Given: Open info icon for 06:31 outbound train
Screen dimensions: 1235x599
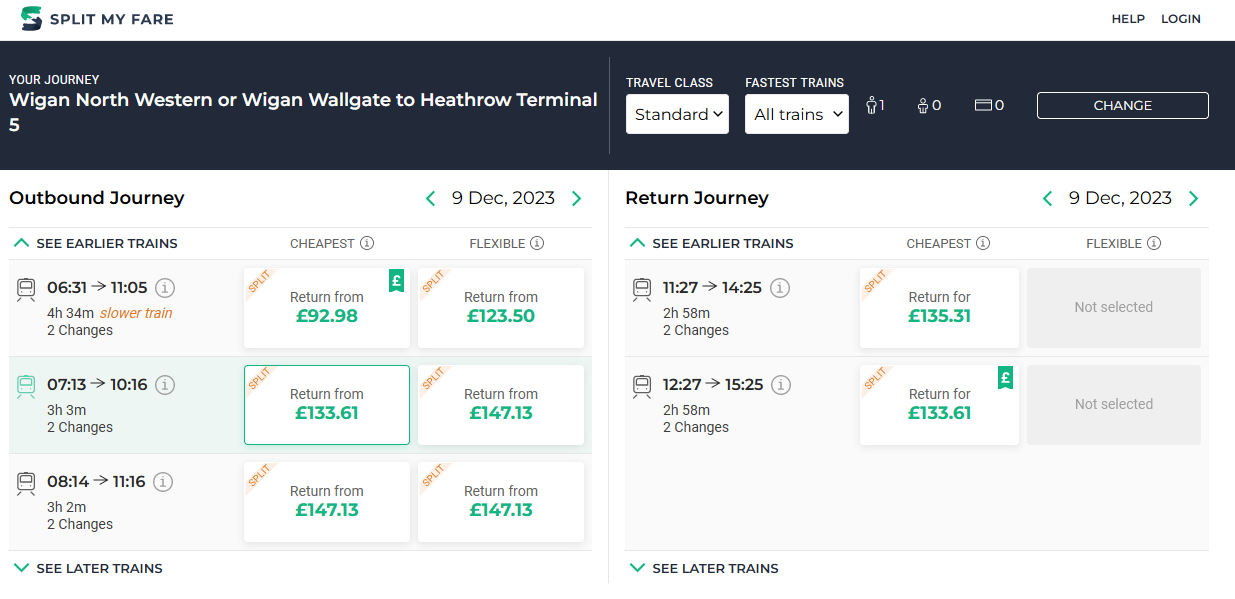Looking at the screenshot, I should [x=166, y=288].
